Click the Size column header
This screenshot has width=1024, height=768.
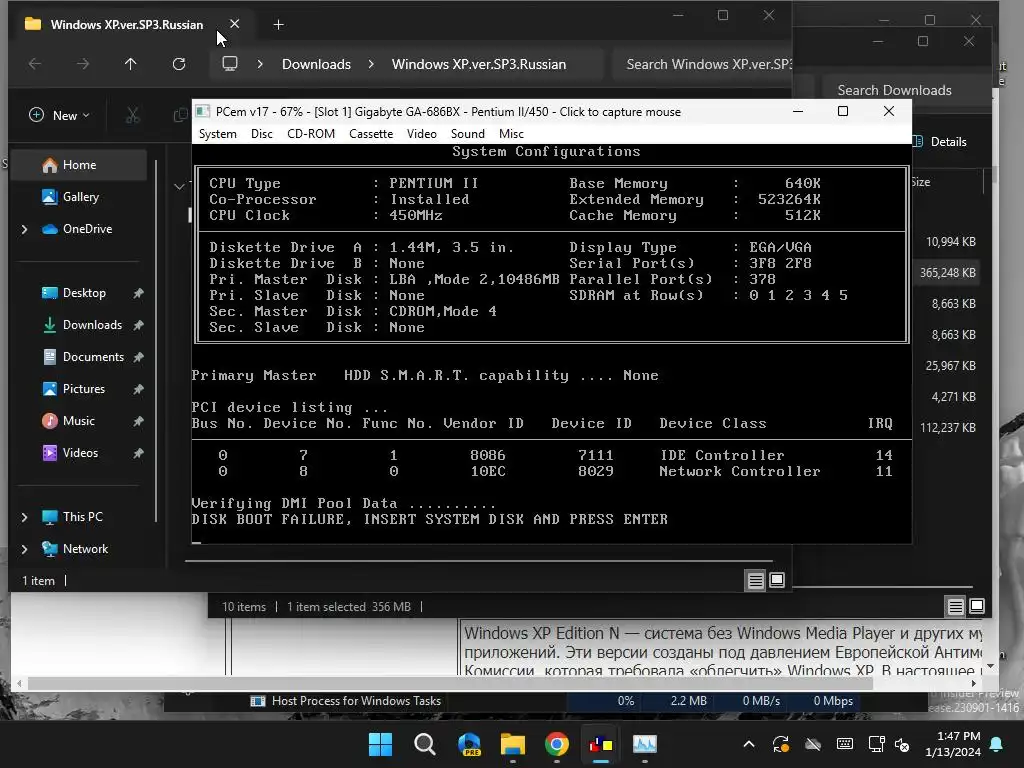921,182
